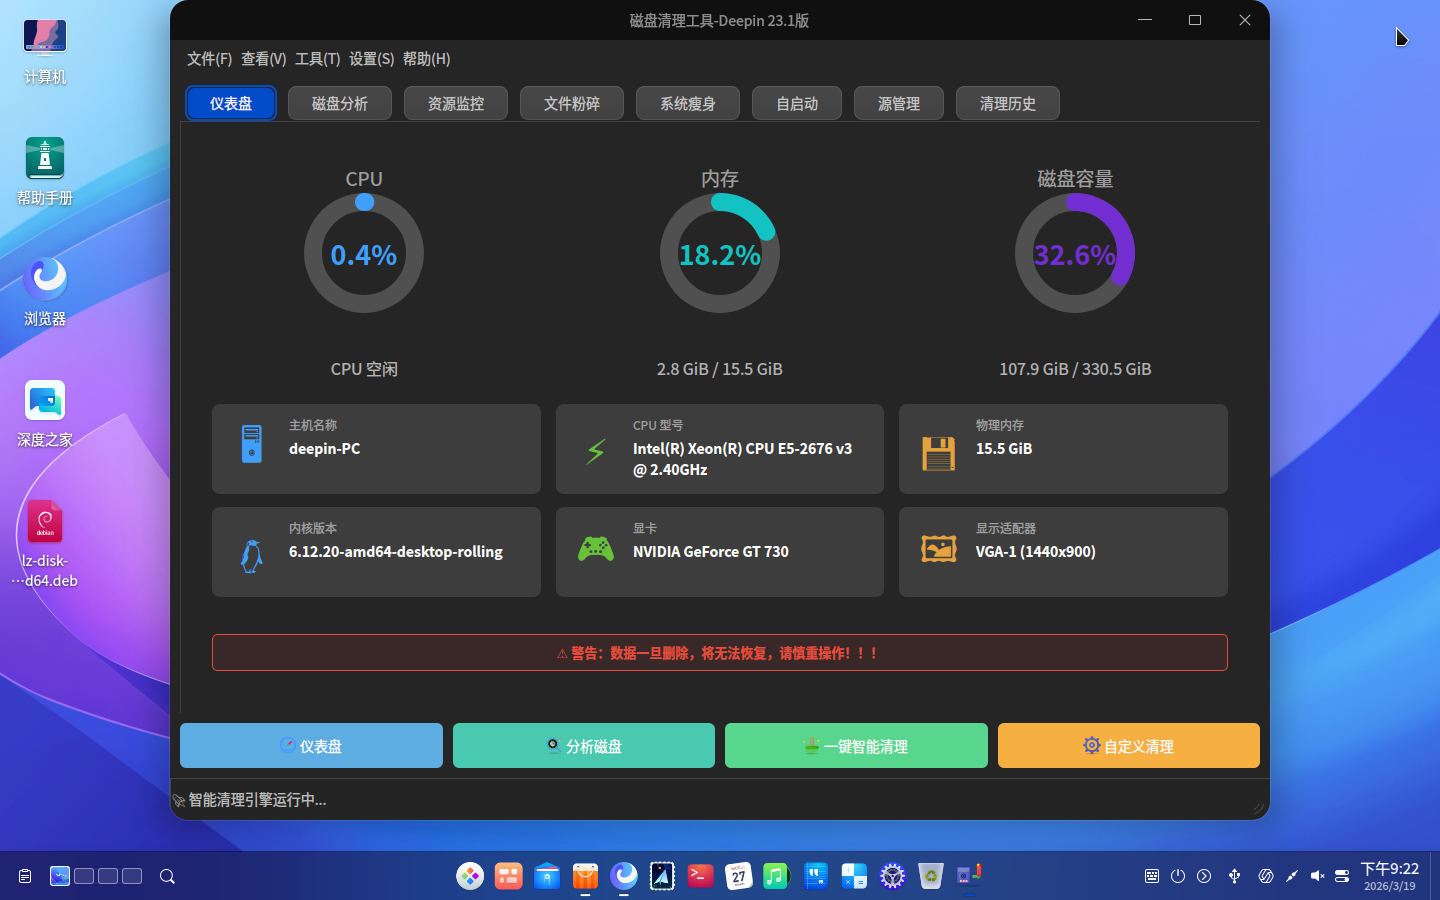Open the taskbar clock showing 下午9:22
The image size is (1440, 900).
1390,876
